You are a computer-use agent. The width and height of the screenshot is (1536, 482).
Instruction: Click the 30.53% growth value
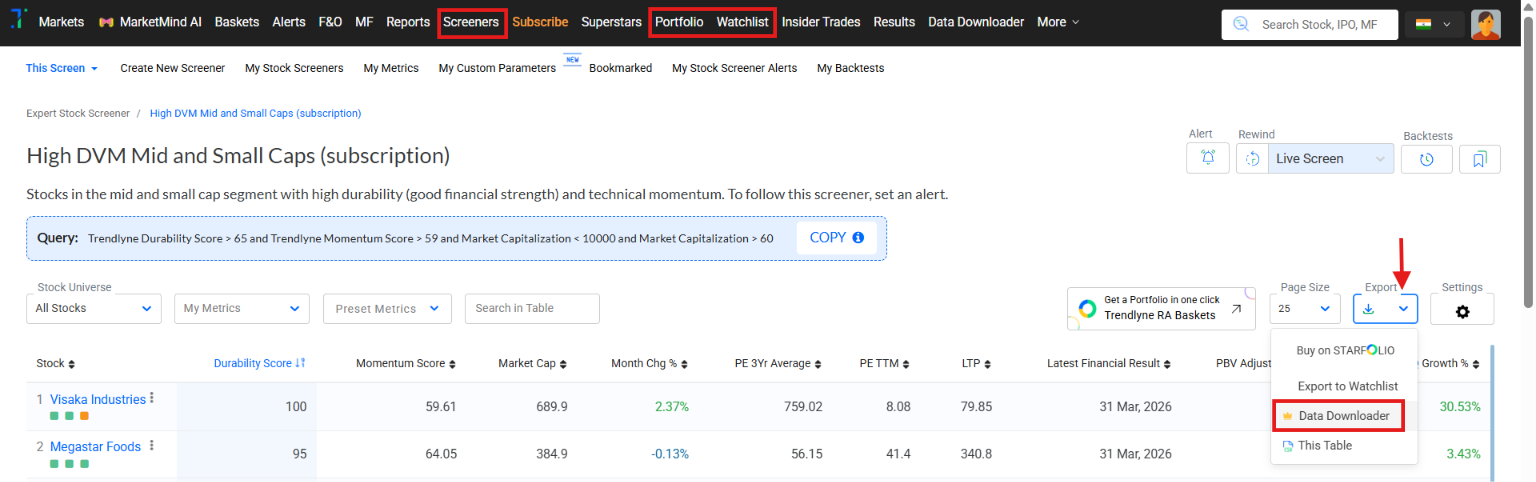(x=1460, y=407)
